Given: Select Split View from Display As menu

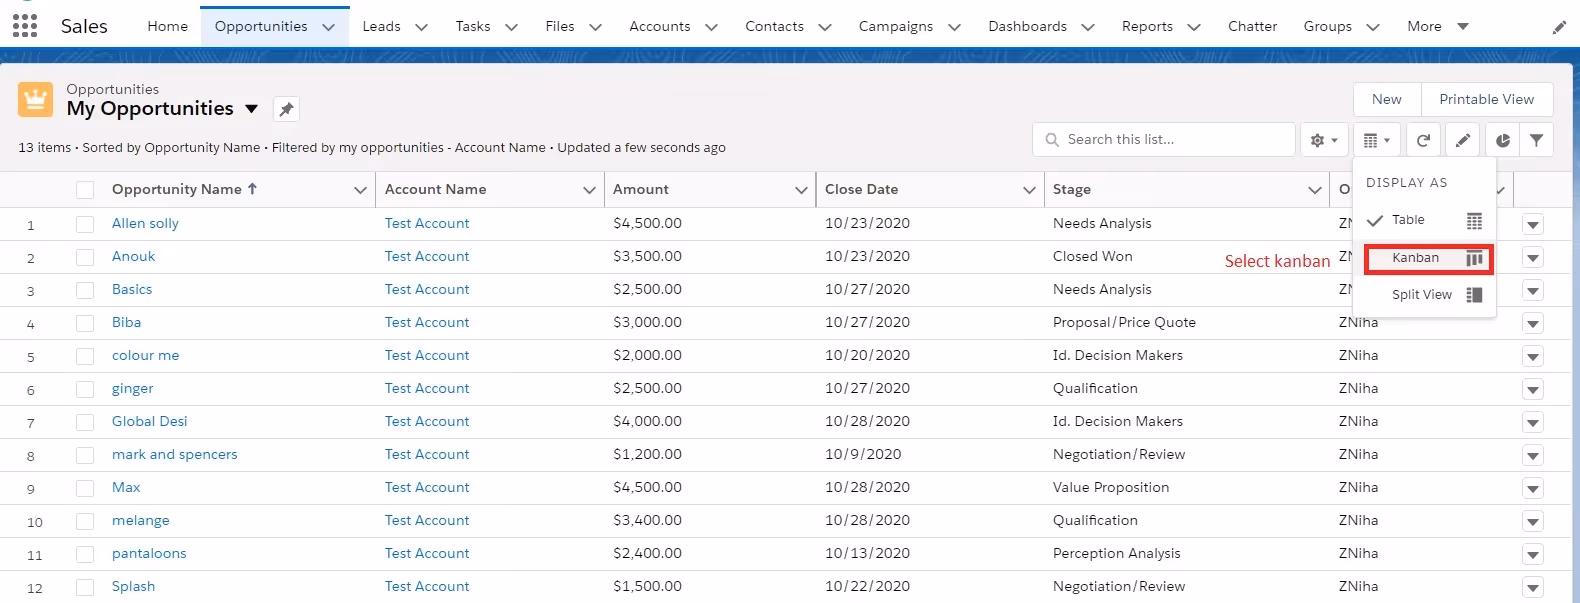Looking at the screenshot, I should click(1426, 295).
